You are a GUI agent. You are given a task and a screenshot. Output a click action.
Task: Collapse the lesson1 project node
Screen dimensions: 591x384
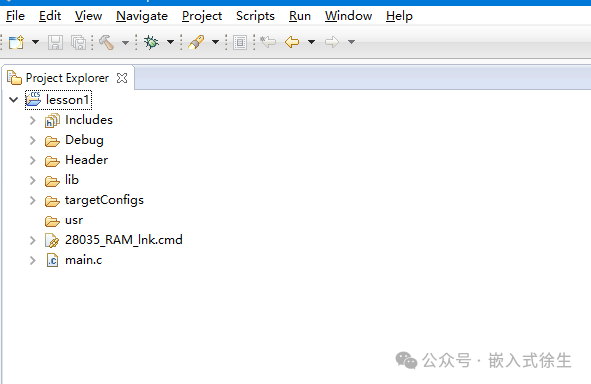14,100
